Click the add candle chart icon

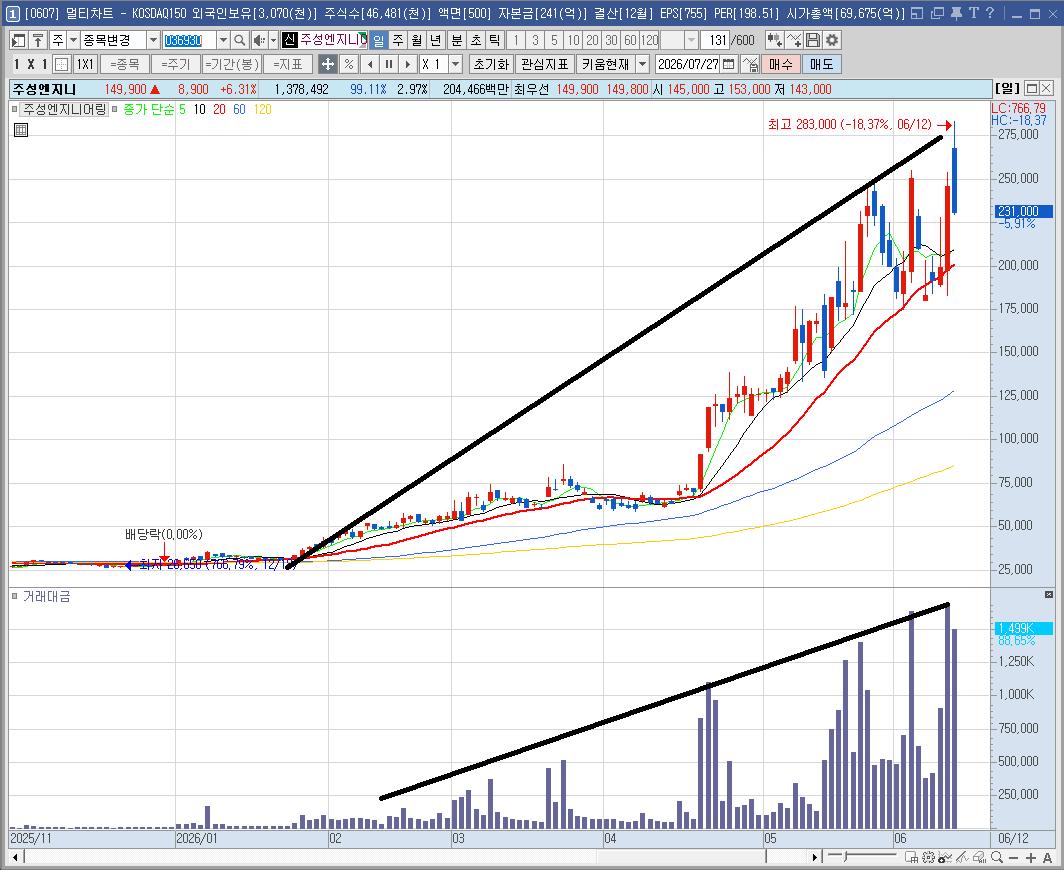tap(774, 41)
